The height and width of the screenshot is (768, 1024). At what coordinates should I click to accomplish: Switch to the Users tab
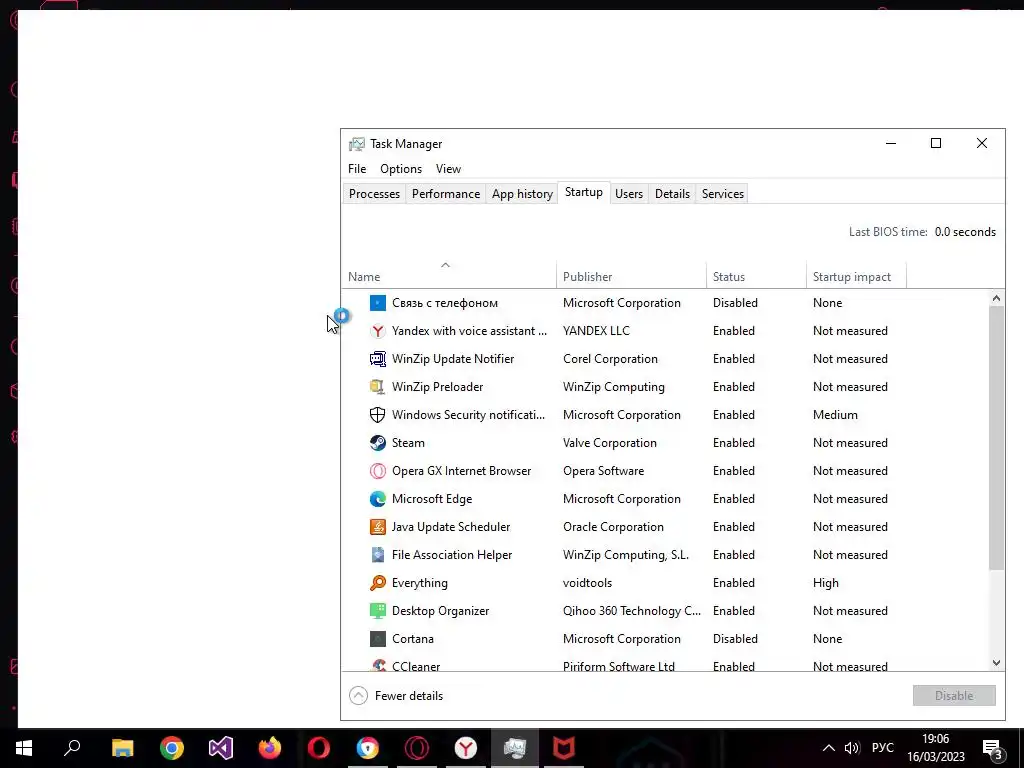coord(629,194)
